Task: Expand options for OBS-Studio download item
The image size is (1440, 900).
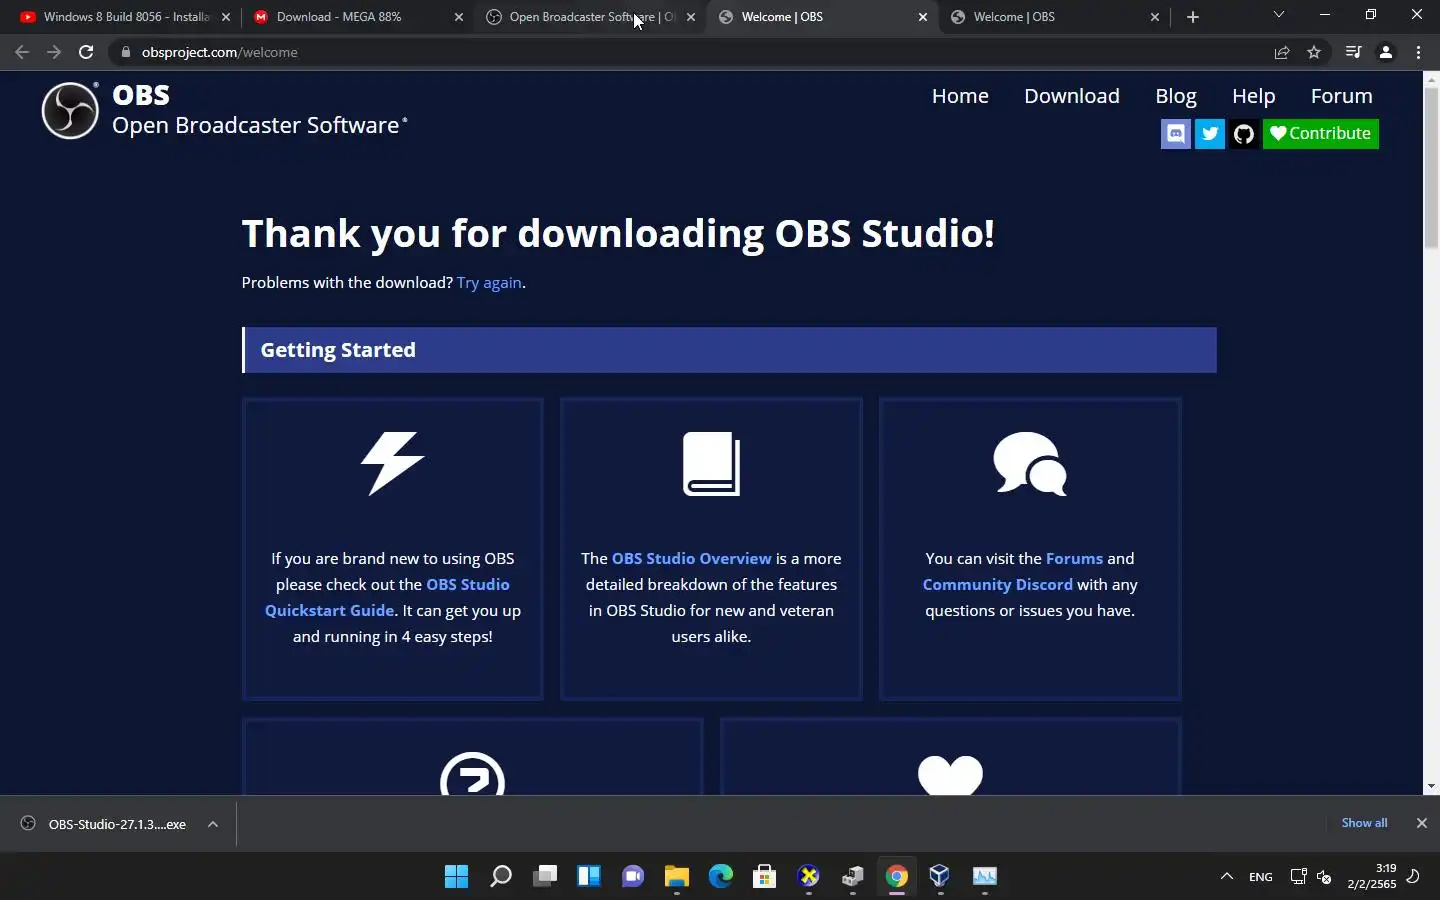Action: (213, 824)
